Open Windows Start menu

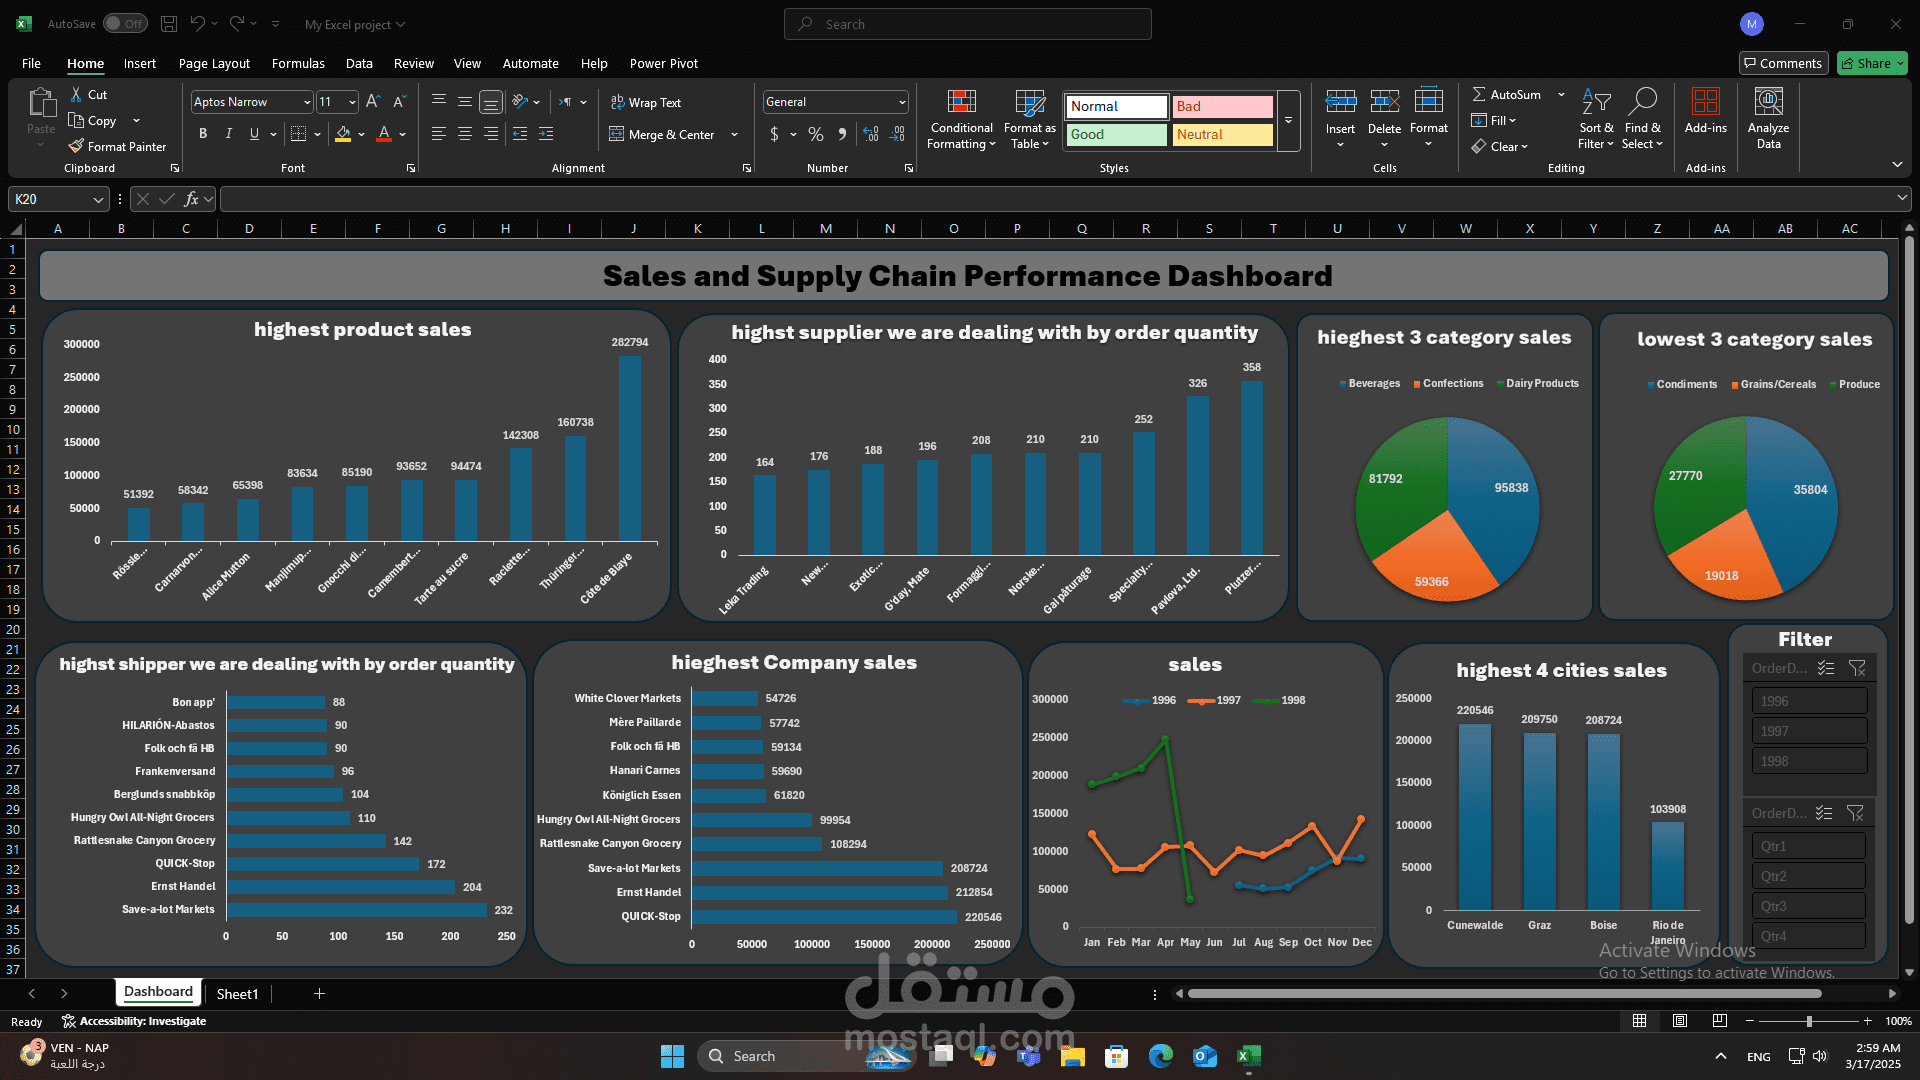(x=672, y=1056)
